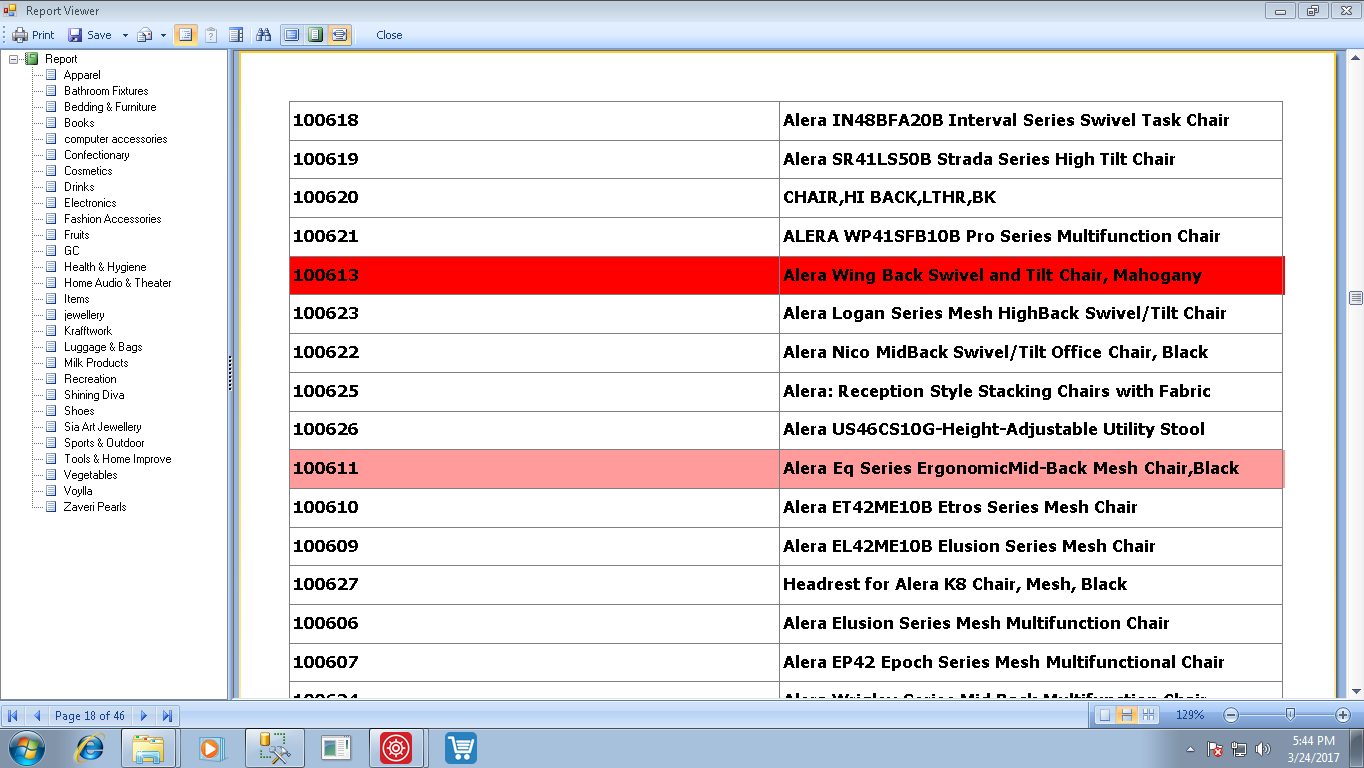Click the Page 18 of 46 field
1364x768 pixels.
[90, 715]
